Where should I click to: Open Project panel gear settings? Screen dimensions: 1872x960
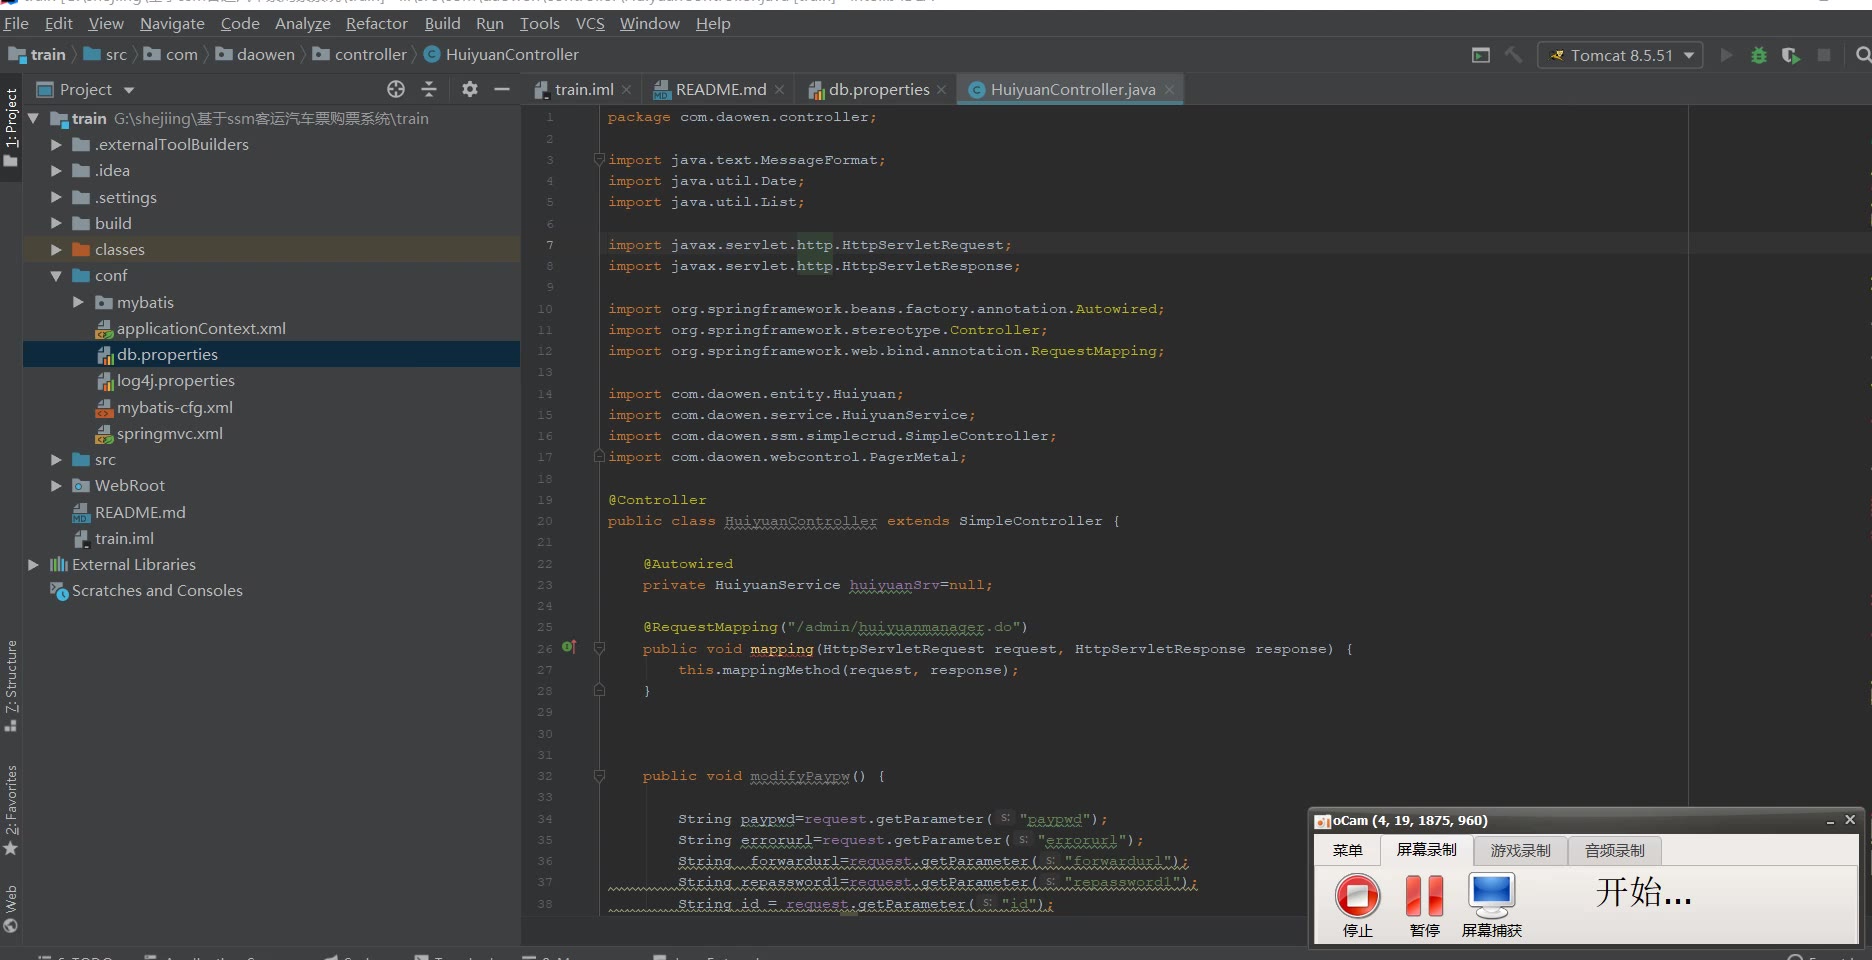(469, 90)
